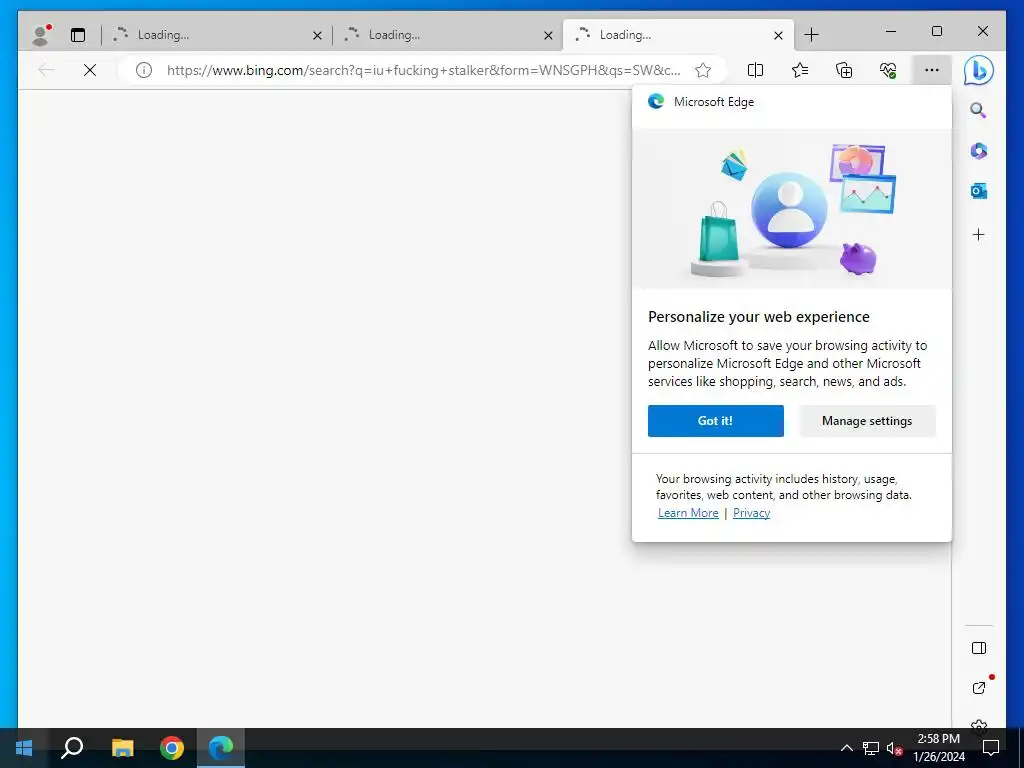Add this page to favorites star
Viewport: 1024px width, 768px height.
click(x=703, y=70)
